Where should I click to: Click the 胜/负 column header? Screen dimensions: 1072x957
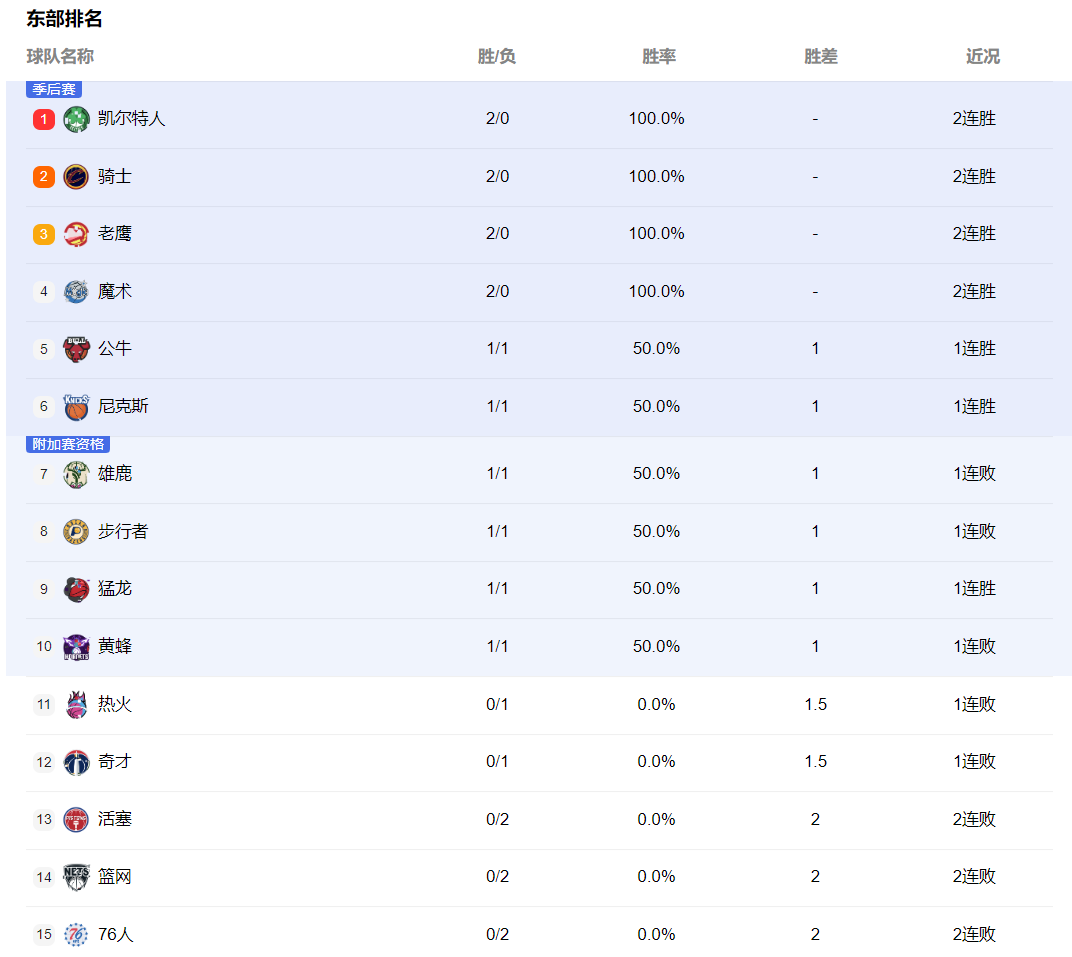click(496, 56)
